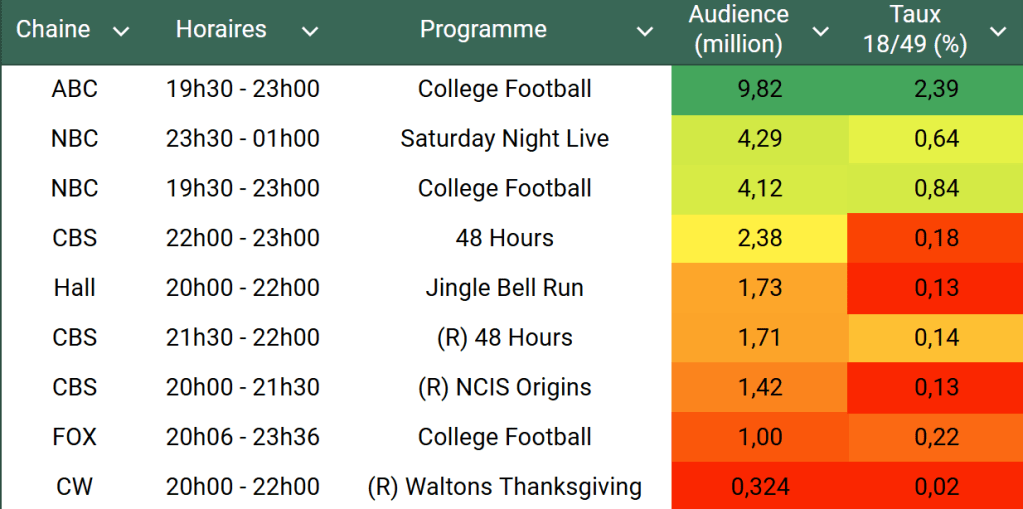Select the (R) Waltons Thanksgiving cell

504,487
